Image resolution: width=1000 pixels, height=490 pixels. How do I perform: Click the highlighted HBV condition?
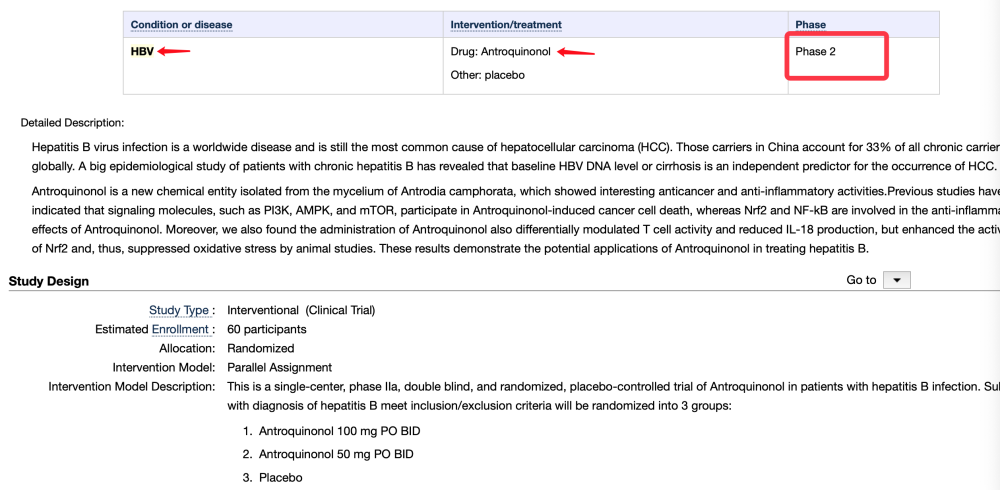click(142, 51)
